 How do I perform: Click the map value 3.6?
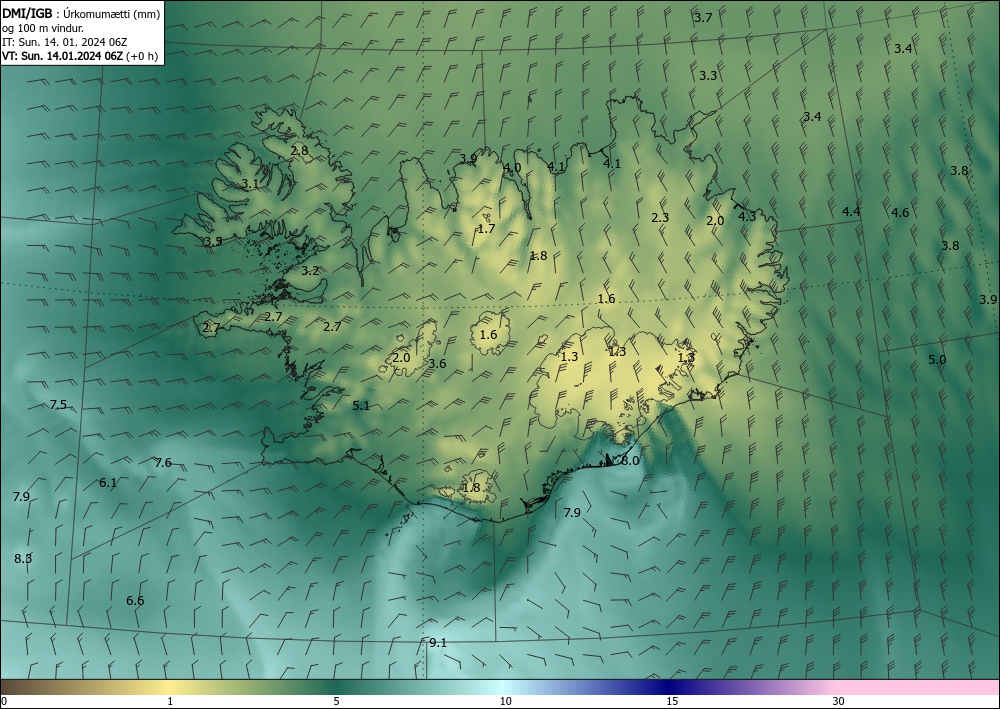(x=437, y=364)
